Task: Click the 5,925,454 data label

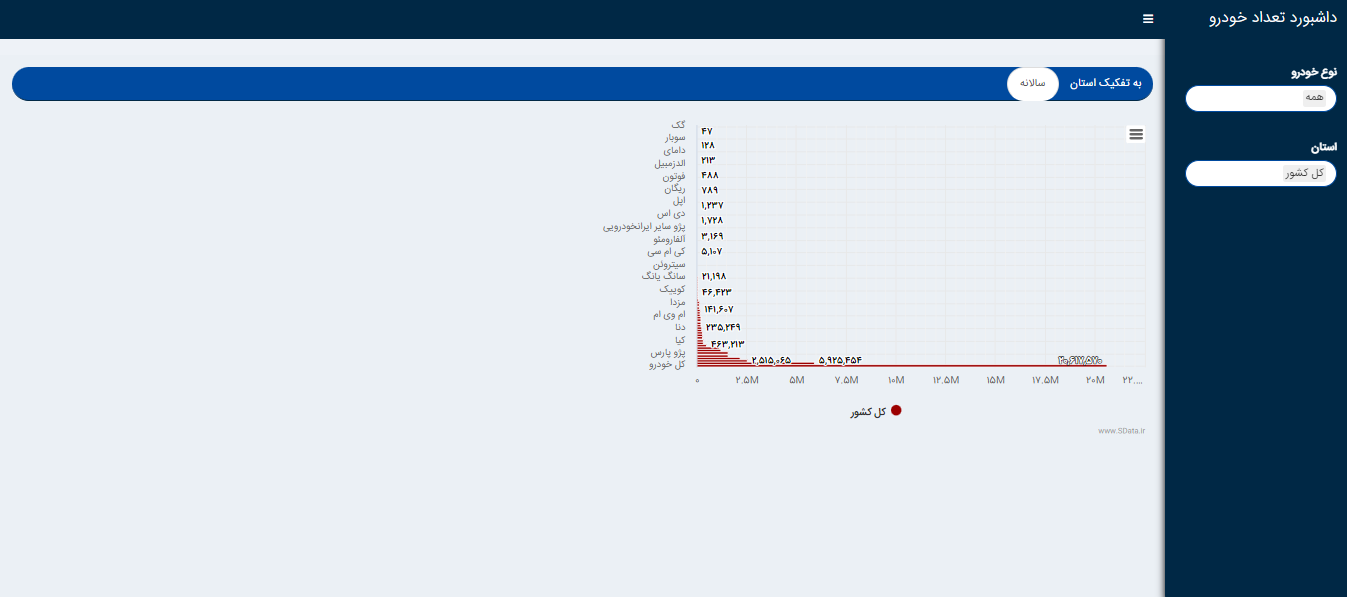Action: tap(840, 360)
